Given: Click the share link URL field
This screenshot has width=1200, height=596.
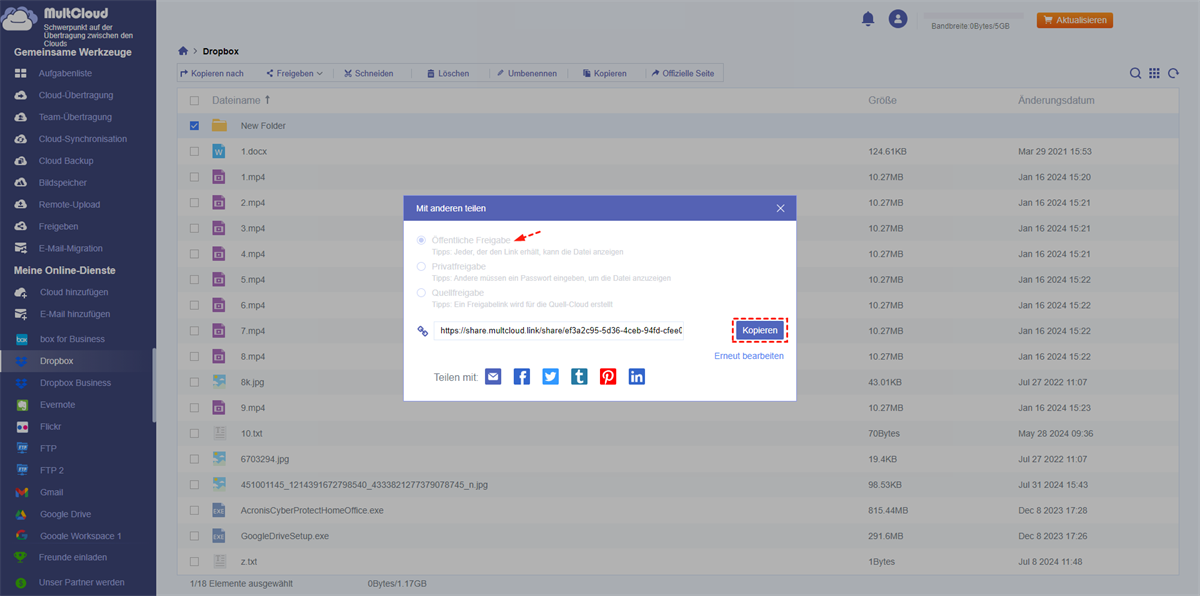Looking at the screenshot, I should [559, 330].
